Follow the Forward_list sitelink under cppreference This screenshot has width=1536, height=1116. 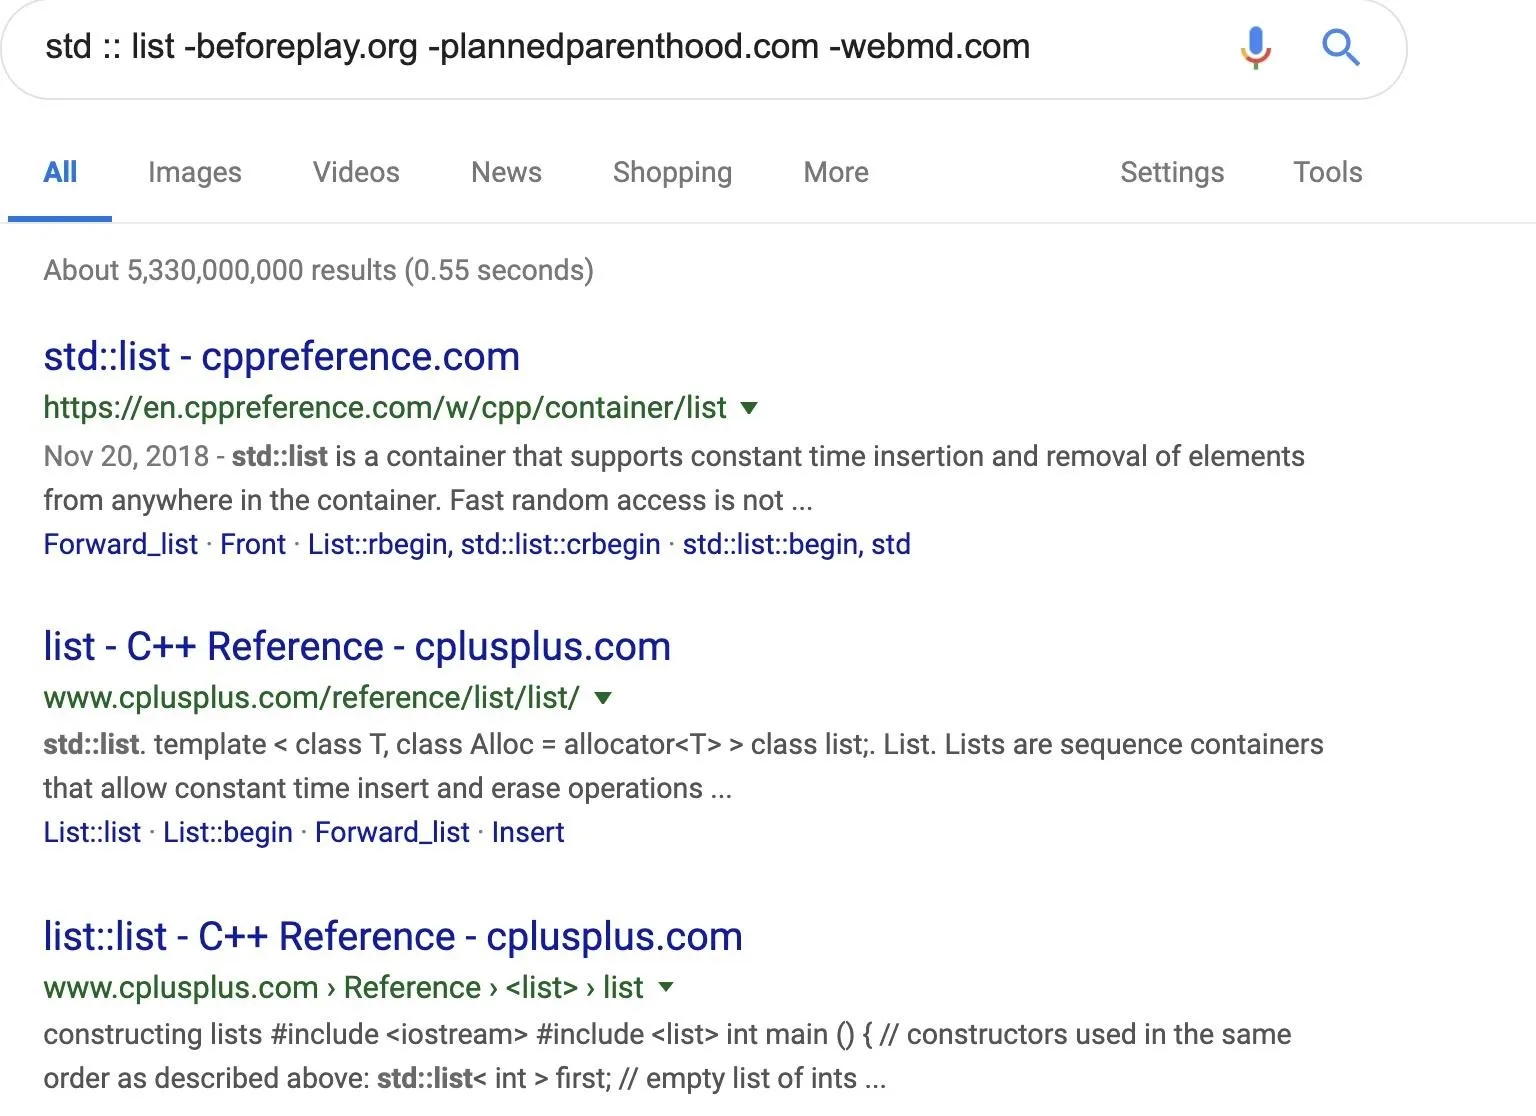[x=121, y=544]
